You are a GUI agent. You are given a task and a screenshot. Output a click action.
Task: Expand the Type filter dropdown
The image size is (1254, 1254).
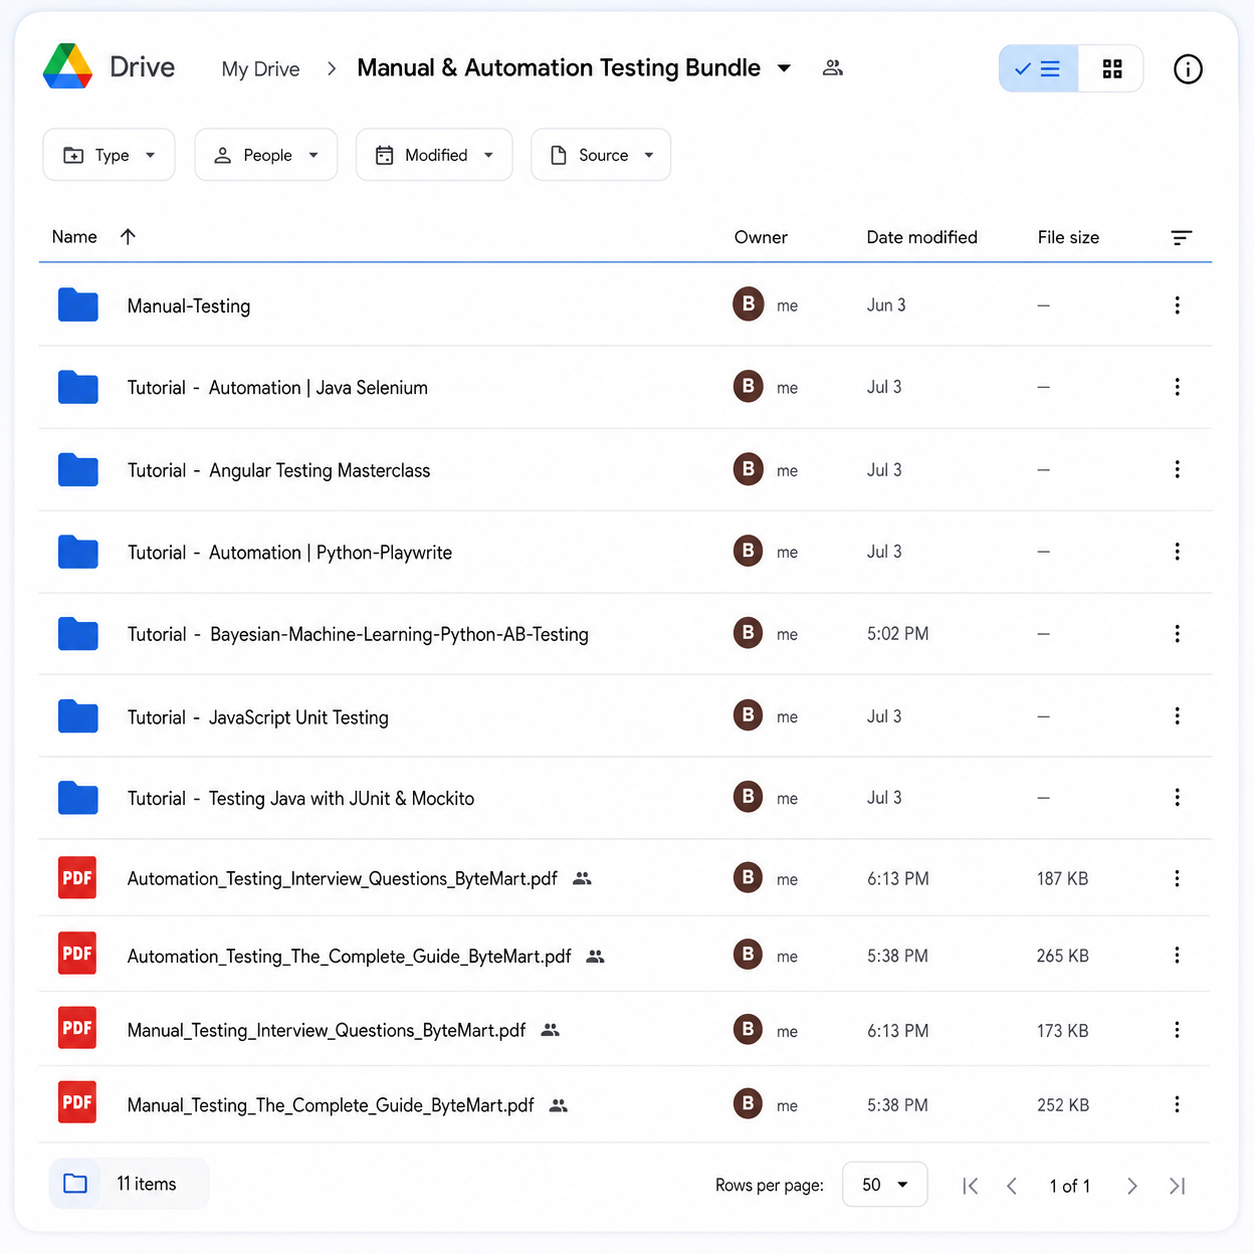pos(109,155)
